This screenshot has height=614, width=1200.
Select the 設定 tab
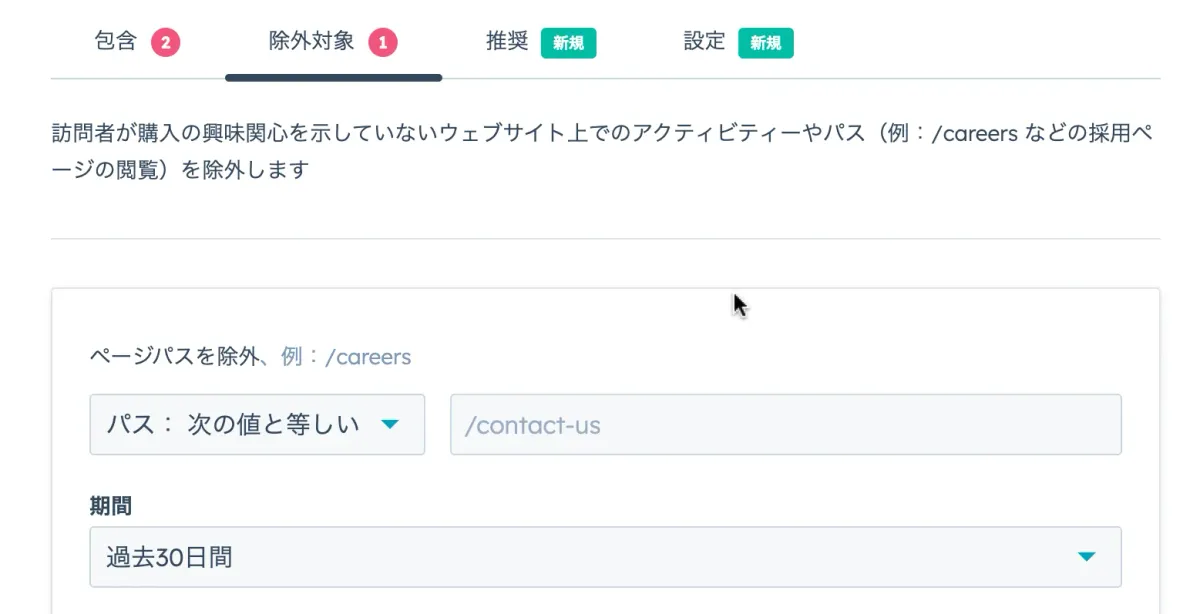[x=702, y=40]
